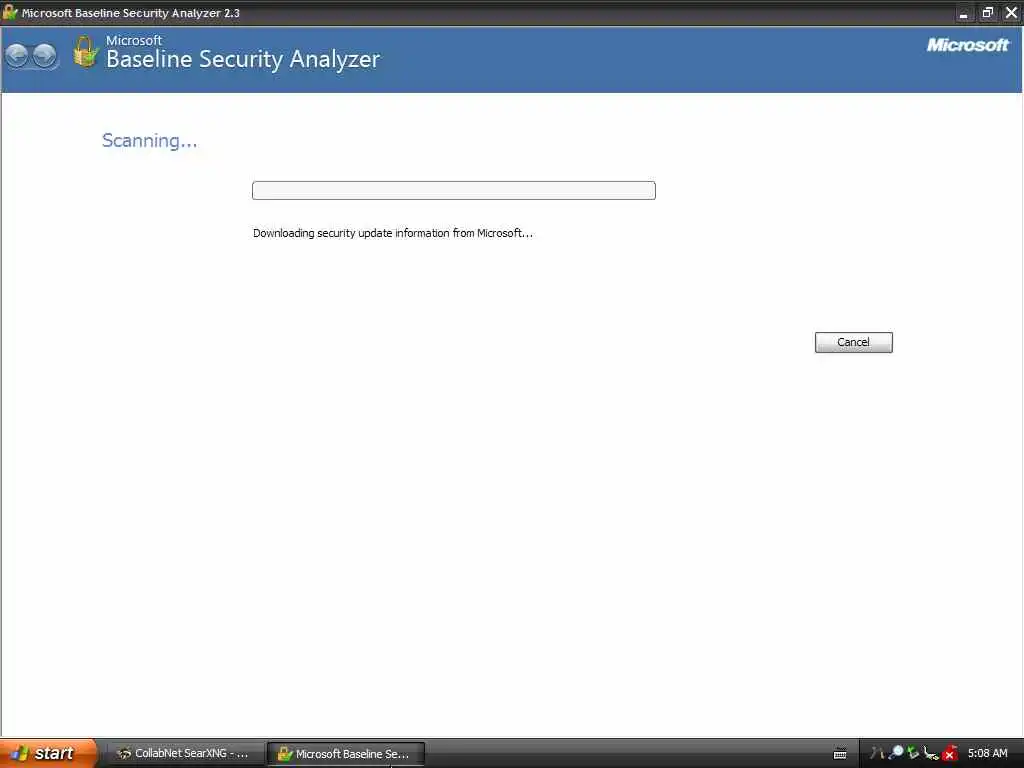Click the magnifier tray icon
Image resolution: width=1024 pixels, height=768 pixels.
click(896, 752)
